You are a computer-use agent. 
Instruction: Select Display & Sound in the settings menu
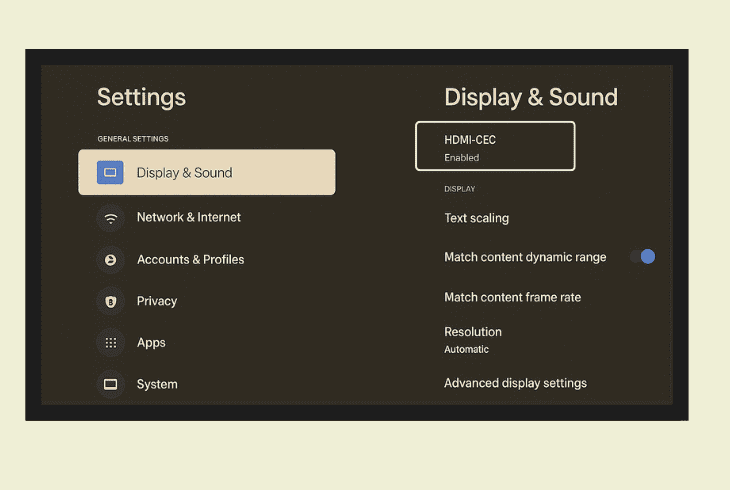click(x=207, y=172)
